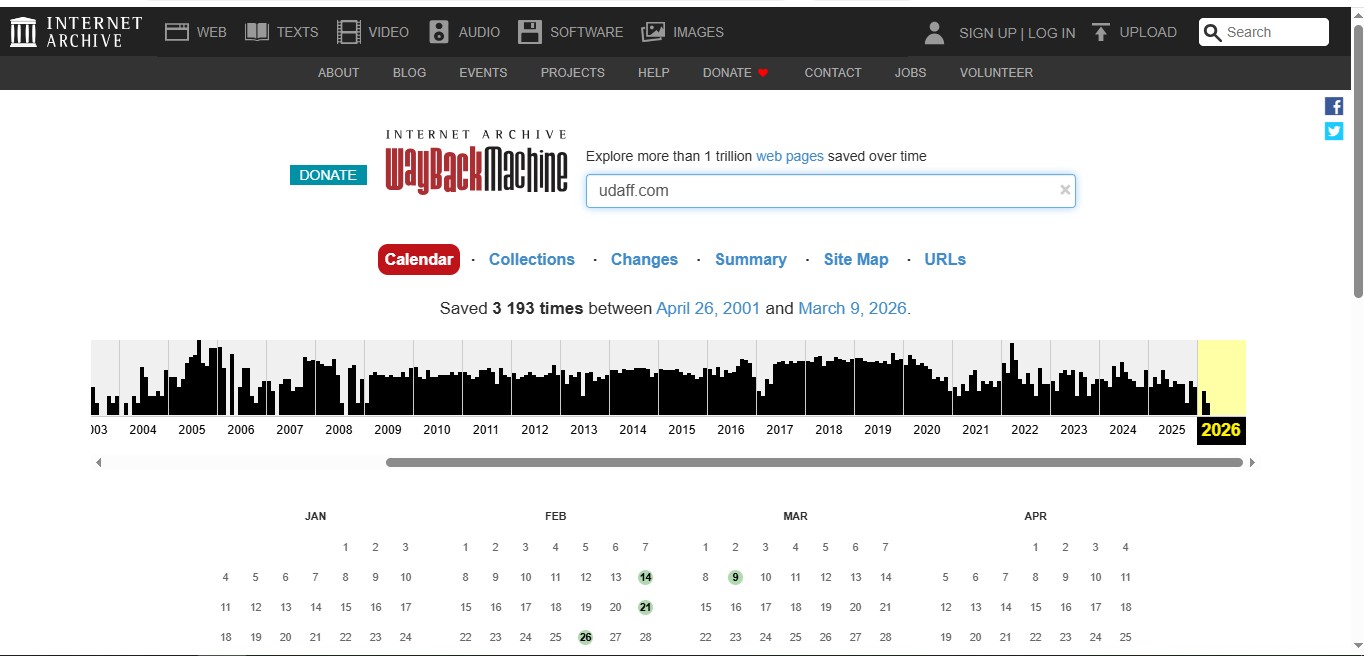This screenshot has height=656, width=1364.
Task: Click the WEB label in top bar
Action: point(212,32)
